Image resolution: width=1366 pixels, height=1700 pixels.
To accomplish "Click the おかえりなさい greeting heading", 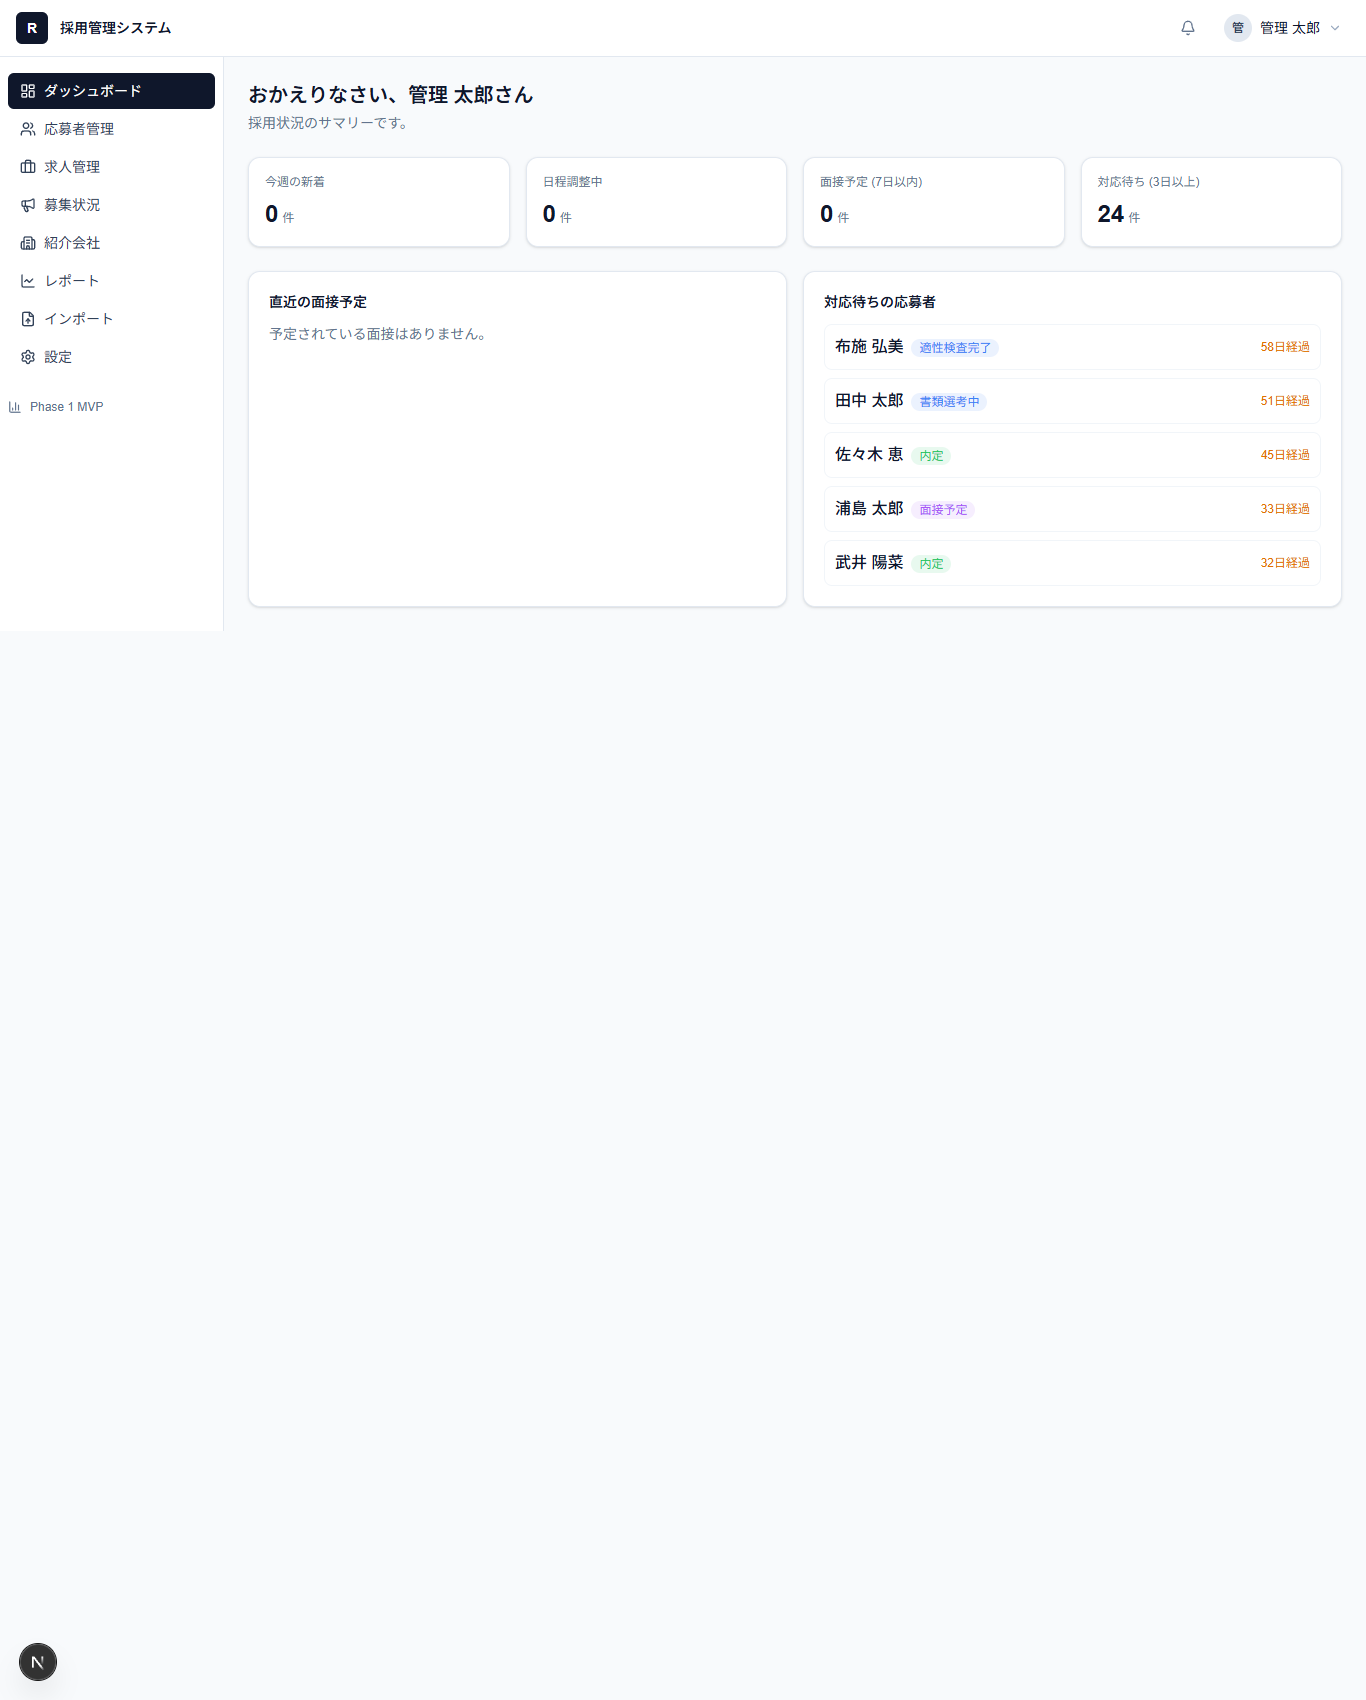I will [x=391, y=95].
